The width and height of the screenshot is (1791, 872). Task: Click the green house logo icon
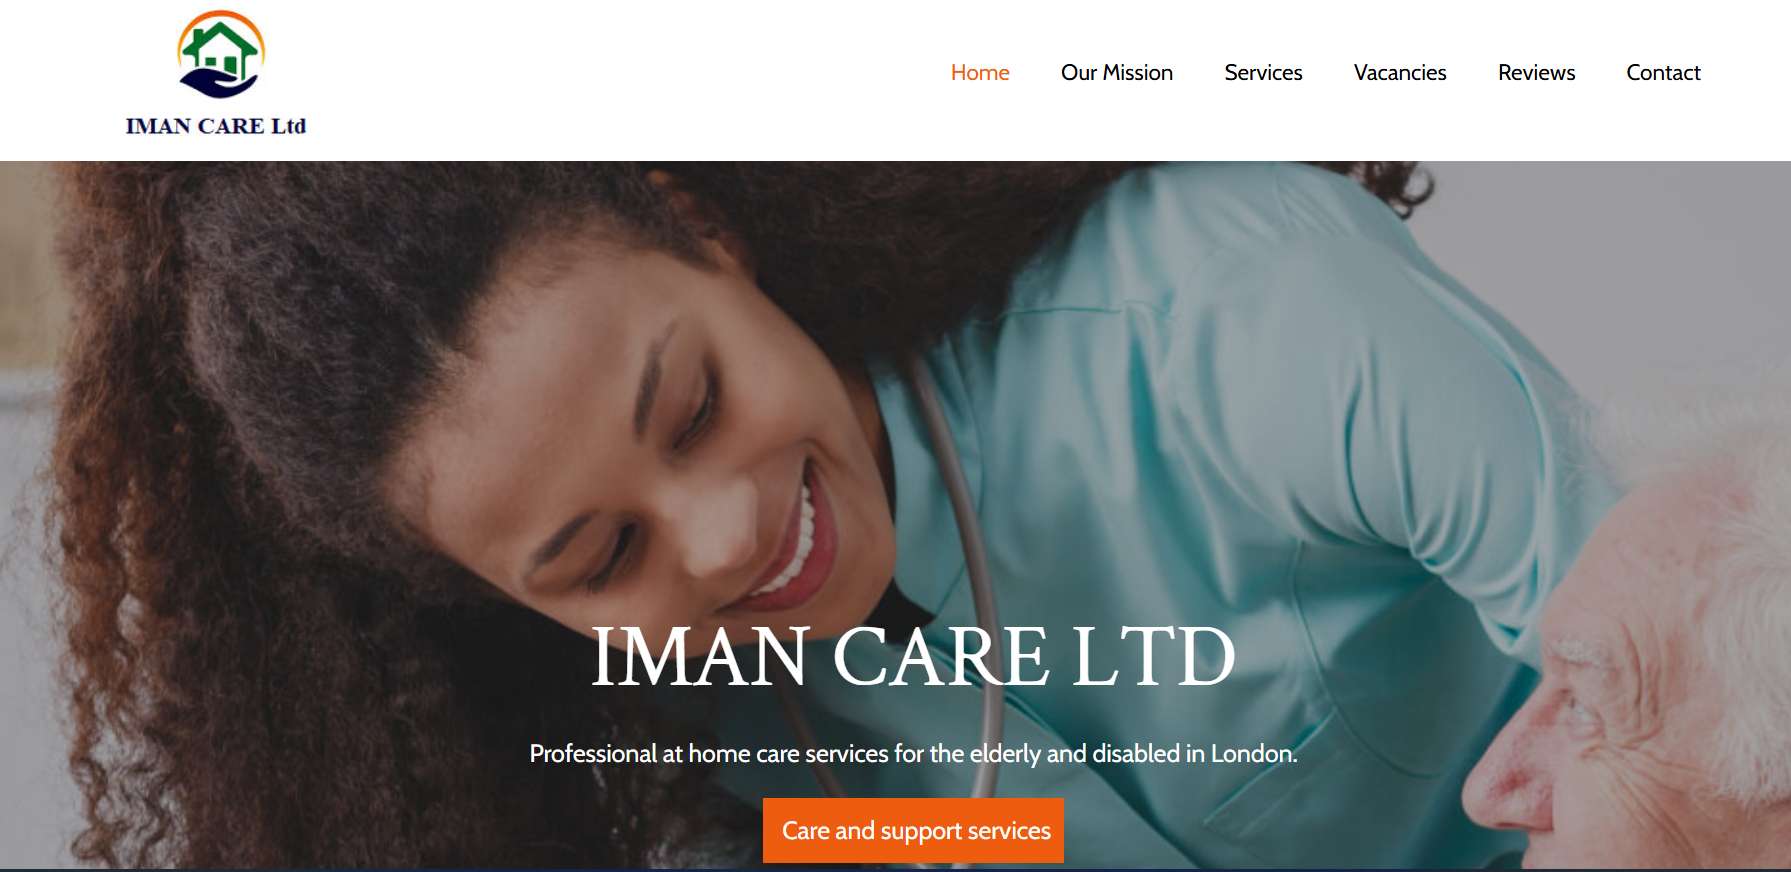[222, 50]
